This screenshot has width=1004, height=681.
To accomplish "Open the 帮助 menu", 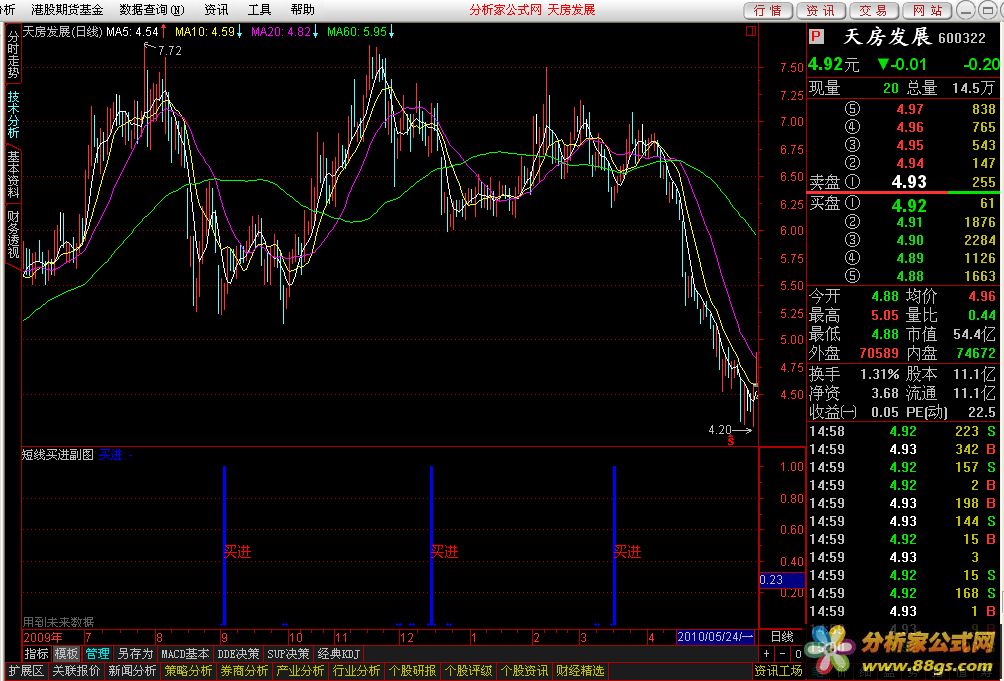I will [302, 10].
